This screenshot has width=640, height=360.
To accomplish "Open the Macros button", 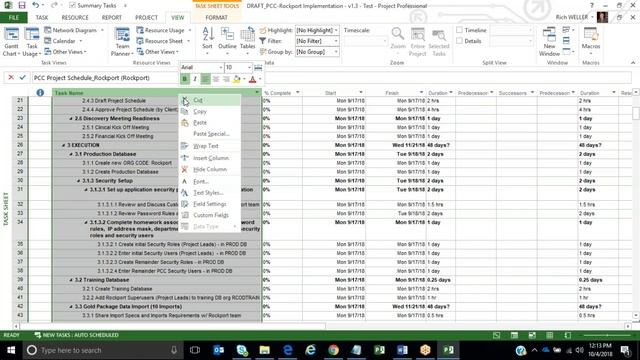I will coord(591,41).
